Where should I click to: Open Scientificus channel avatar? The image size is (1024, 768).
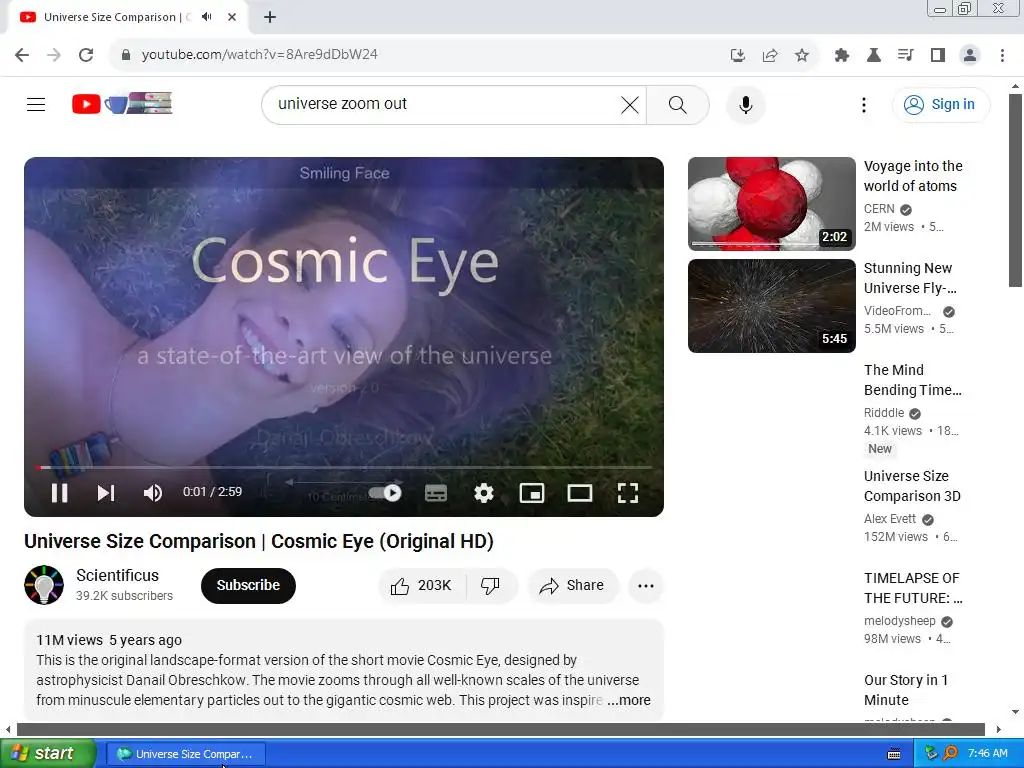tap(44, 585)
